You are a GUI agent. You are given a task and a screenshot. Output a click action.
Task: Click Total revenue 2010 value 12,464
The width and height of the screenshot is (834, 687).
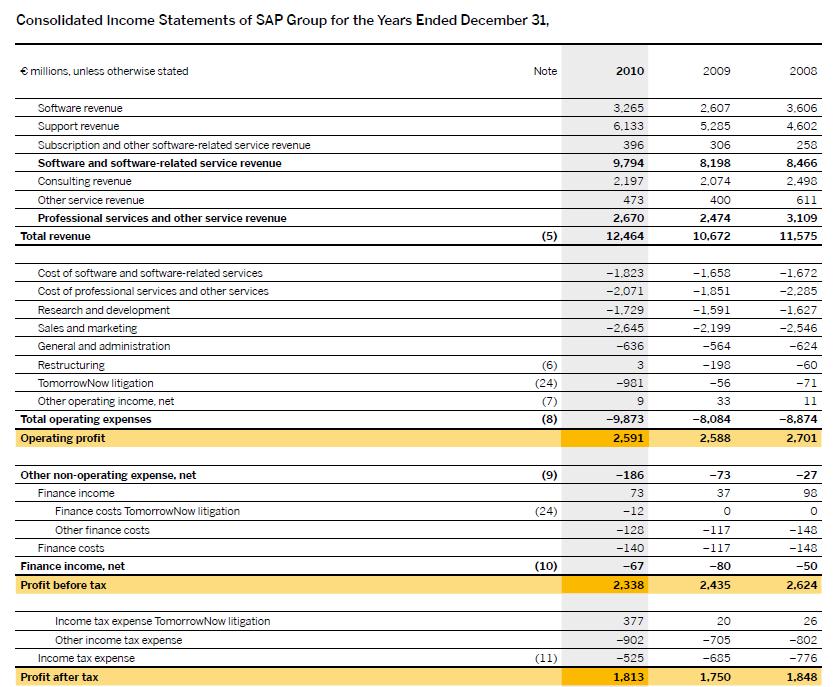pyautogui.click(x=625, y=236)
